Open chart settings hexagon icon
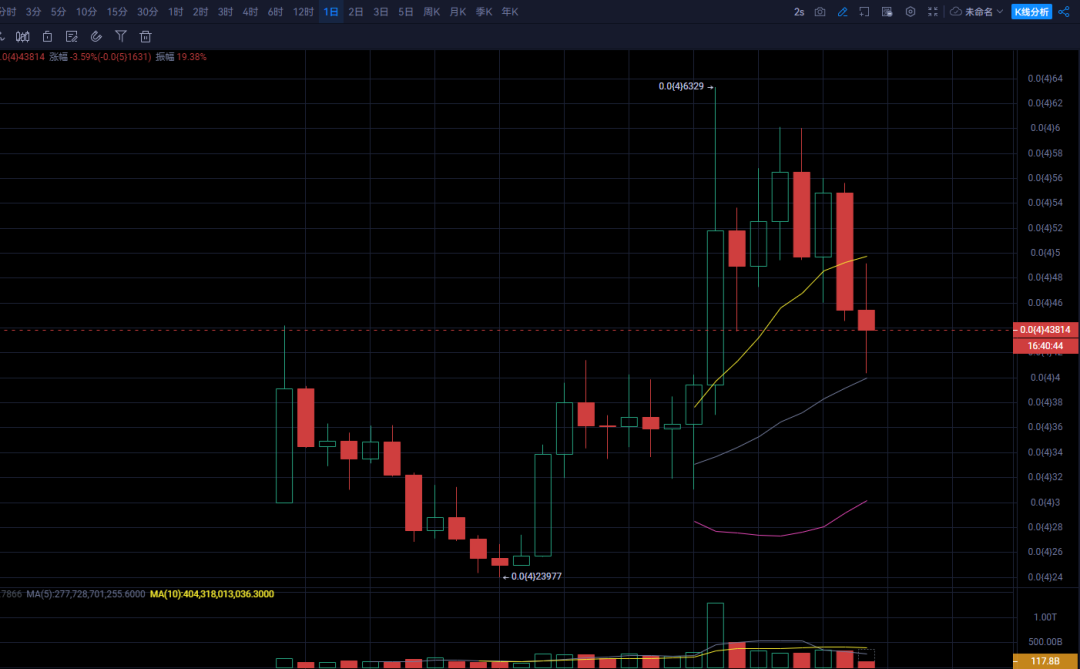Viewport: 1080px width, 669px height. click(911, 12)
